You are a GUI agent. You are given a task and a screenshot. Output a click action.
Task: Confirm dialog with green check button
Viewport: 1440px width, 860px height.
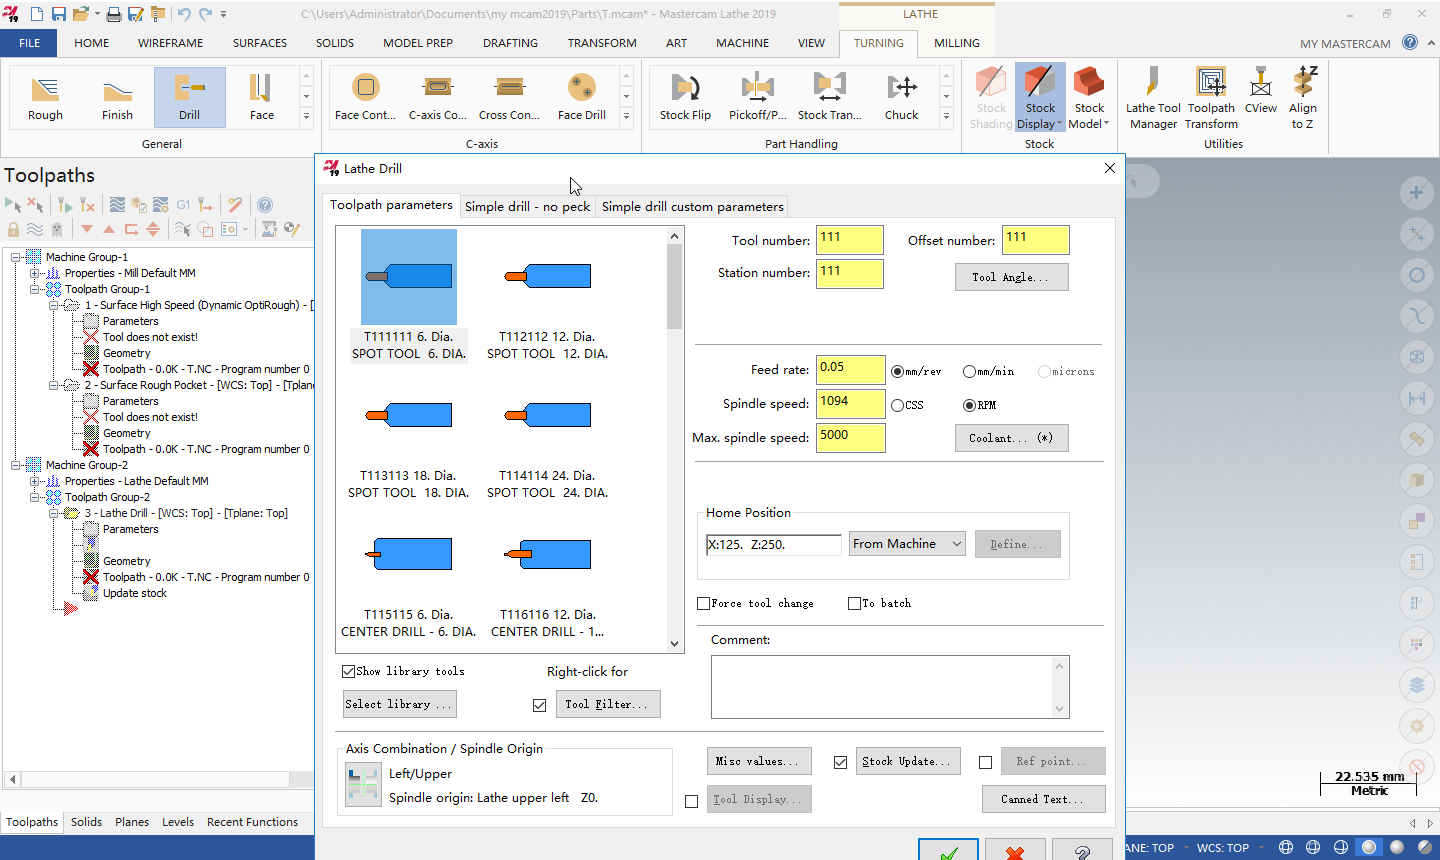coord(948,852)
